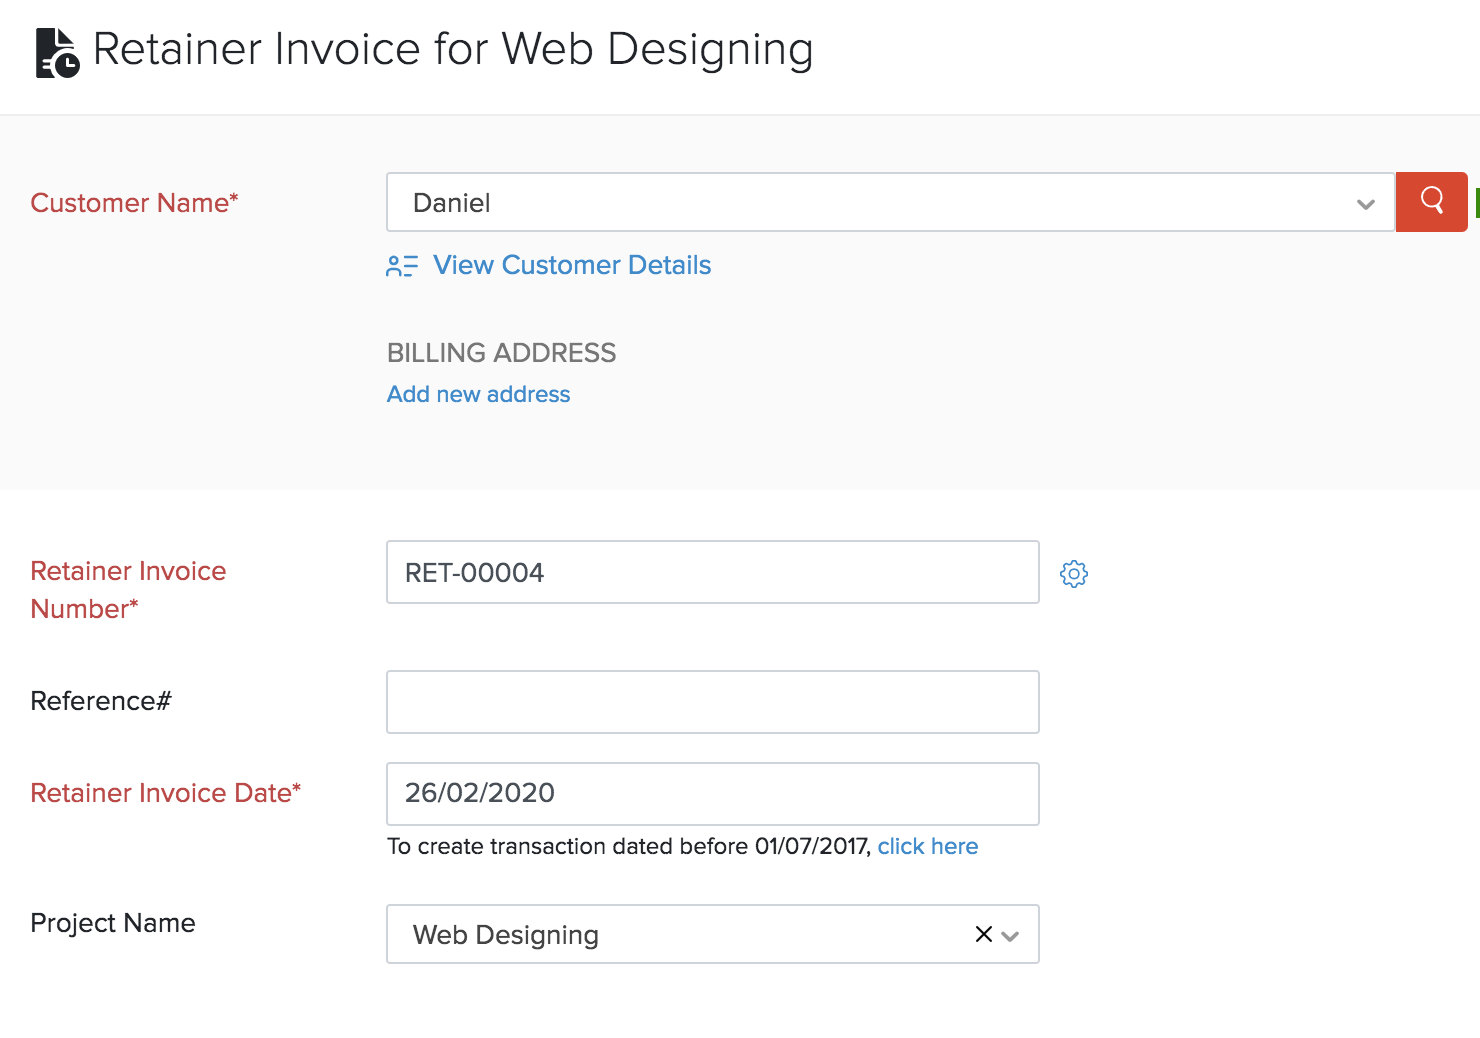Click the gear icon to configure invoice number settings

tap(1073, 574)
